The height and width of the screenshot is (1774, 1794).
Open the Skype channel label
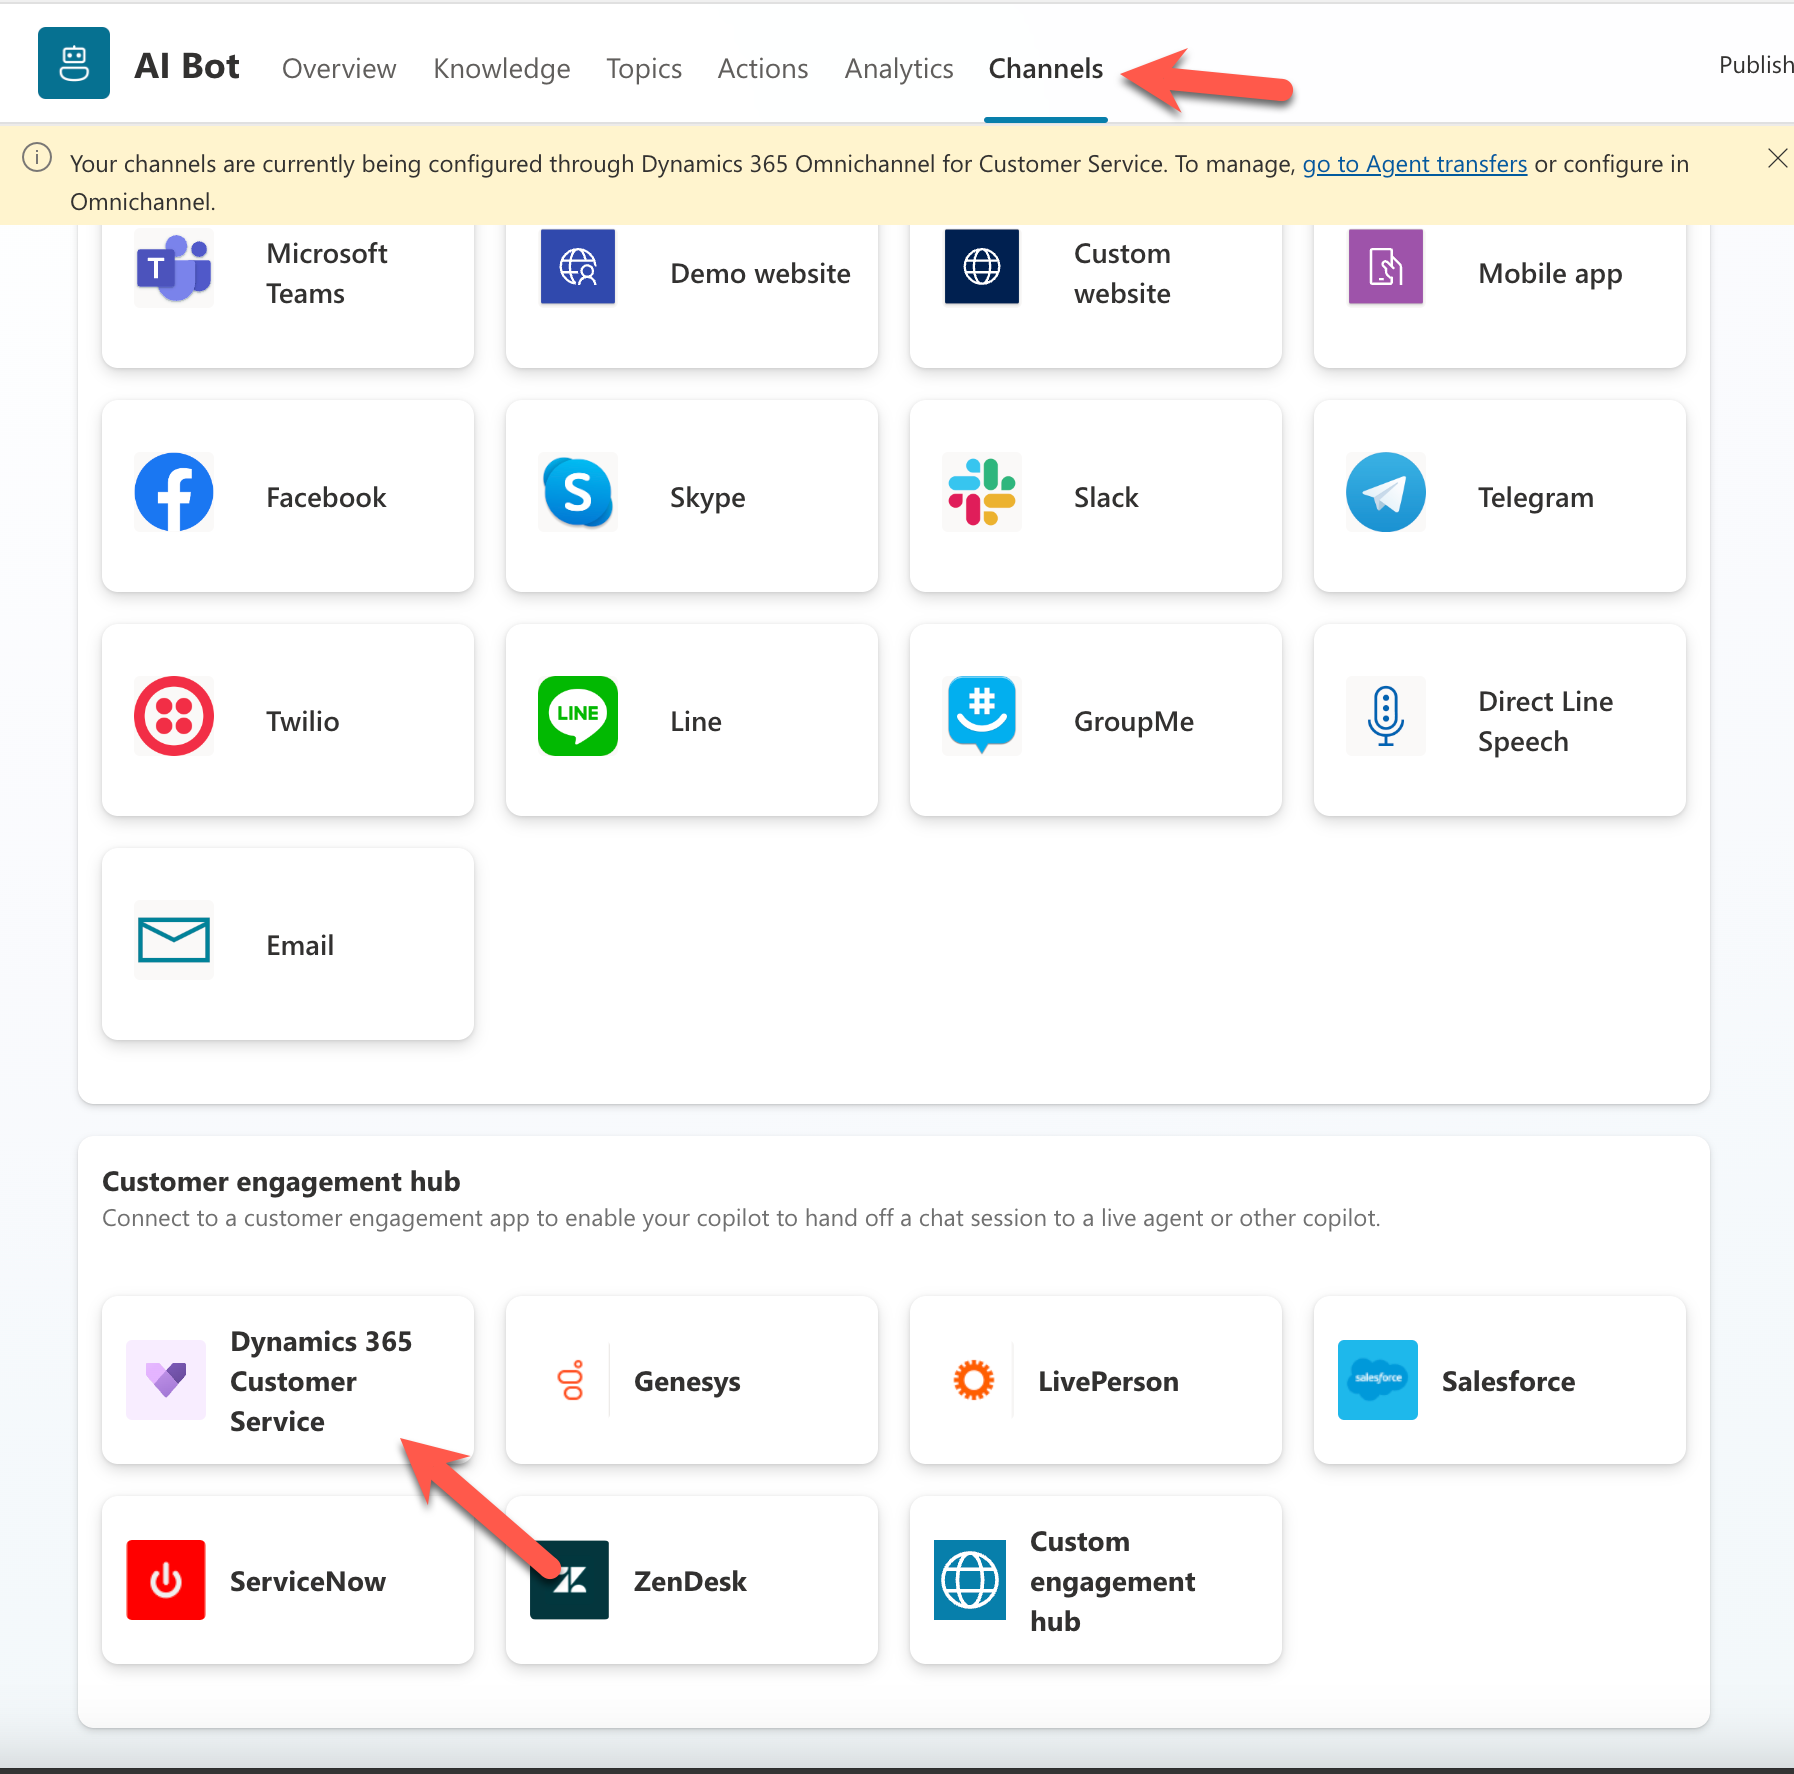point(707,497)
